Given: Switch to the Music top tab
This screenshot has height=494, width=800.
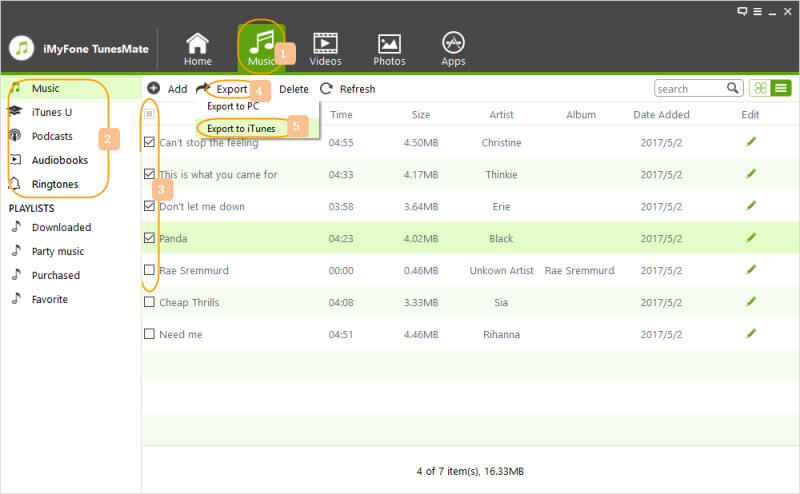Looking at the screenshot, I should coord(261,47).
